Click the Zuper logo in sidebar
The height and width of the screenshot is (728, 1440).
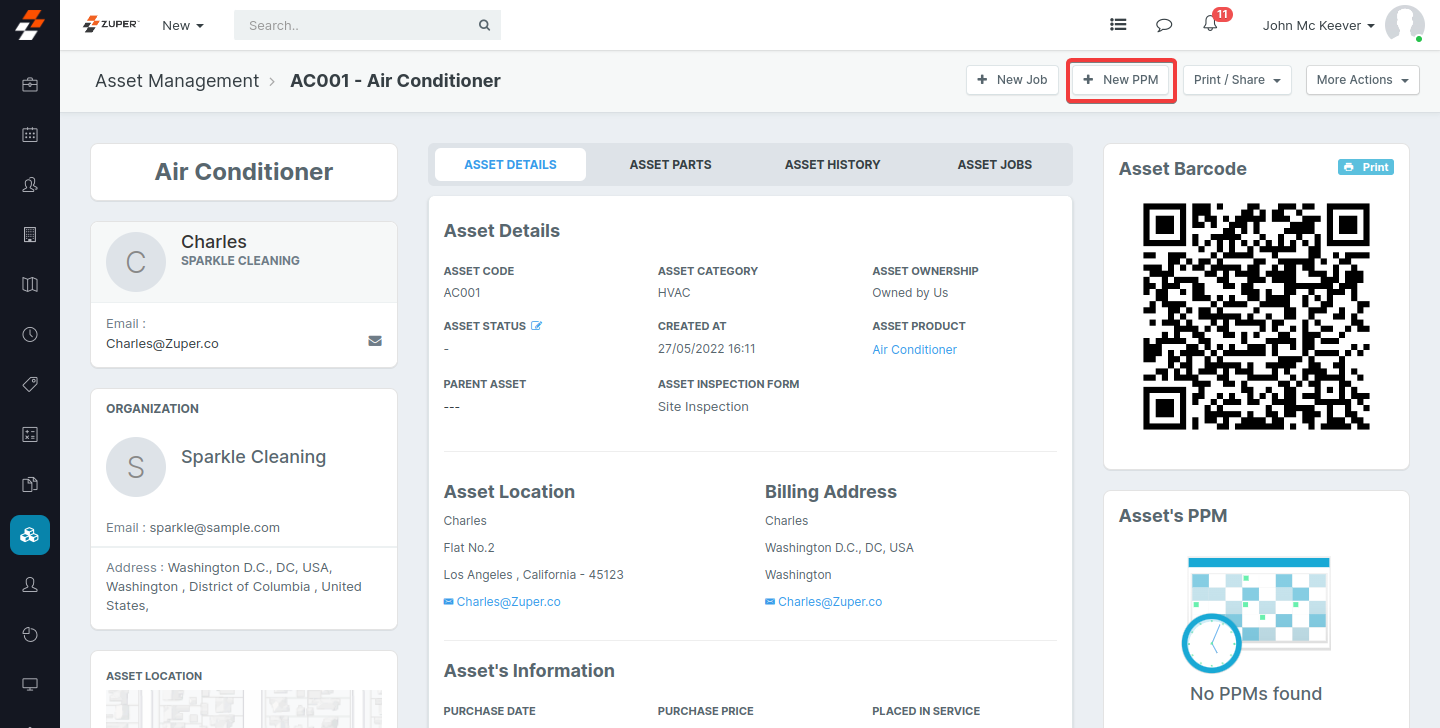pyautogui.click(x=29, y=24)
